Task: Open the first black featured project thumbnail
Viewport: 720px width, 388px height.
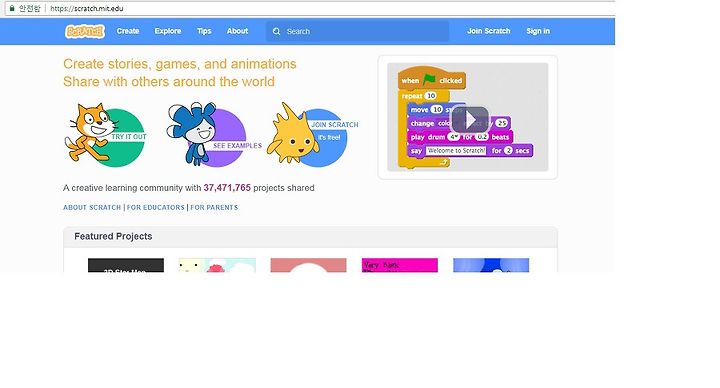Action: pyautogui.click(x=126, y=265)
